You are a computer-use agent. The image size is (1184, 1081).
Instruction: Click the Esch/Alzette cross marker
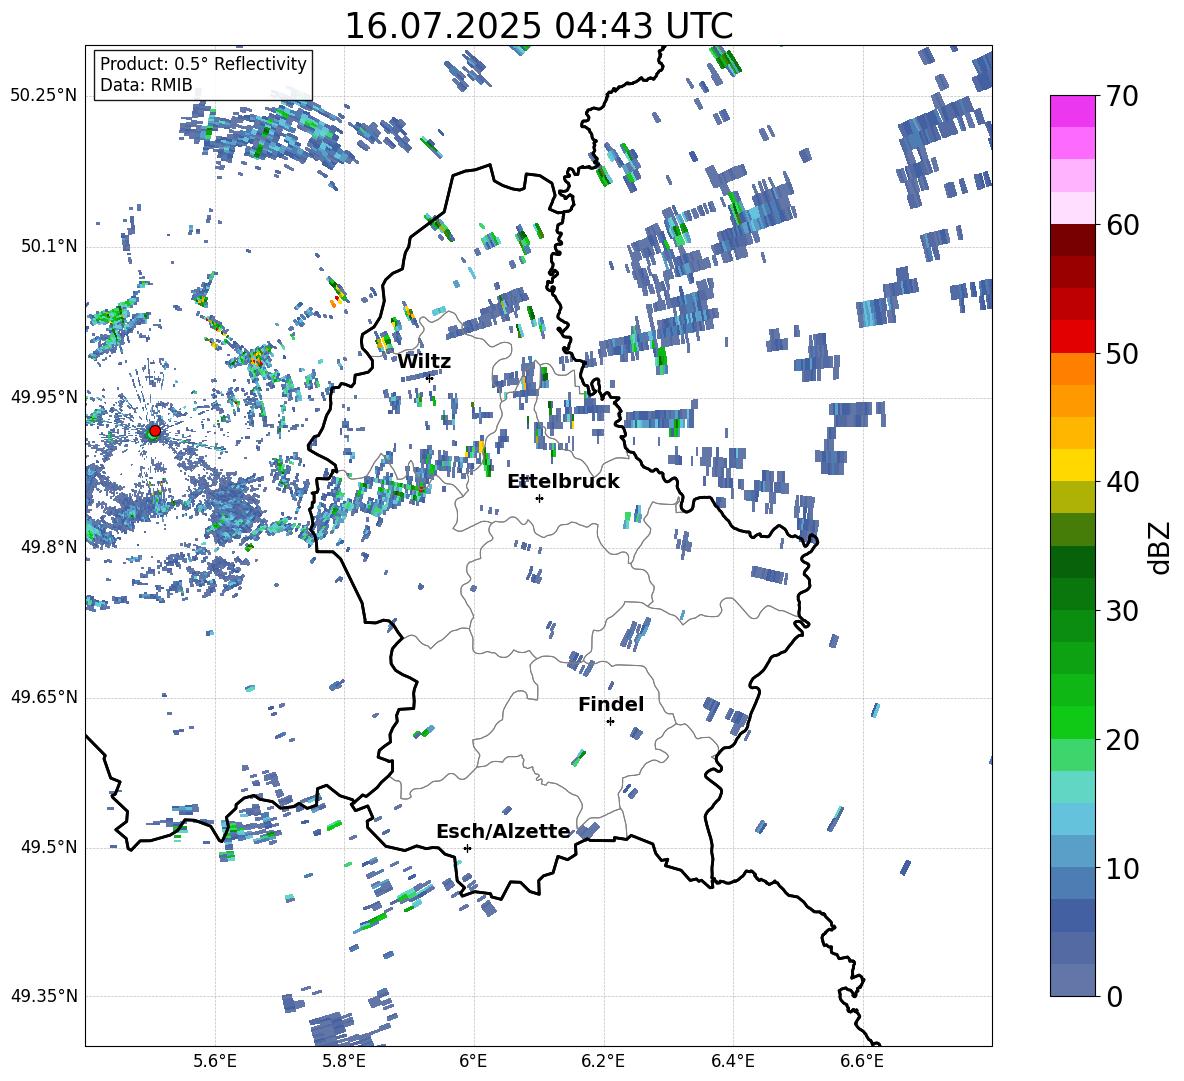pos(467,848)
